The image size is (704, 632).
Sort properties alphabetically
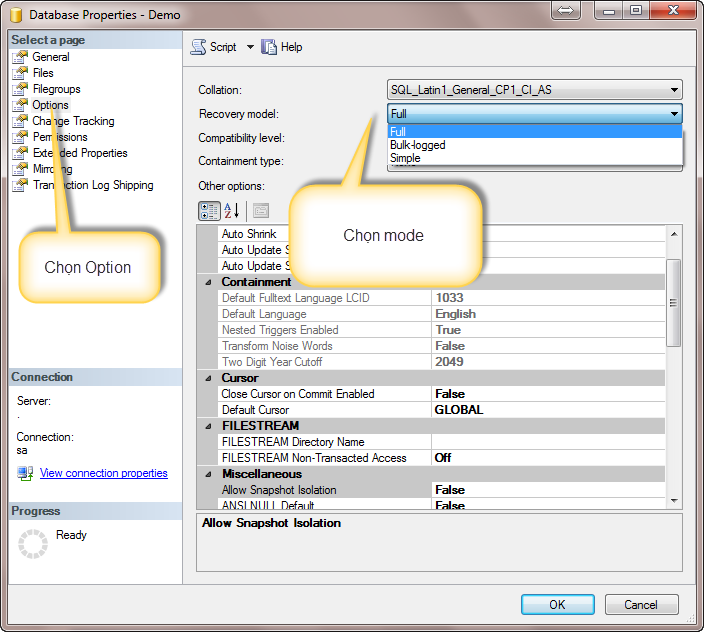(x=232, y=211)
